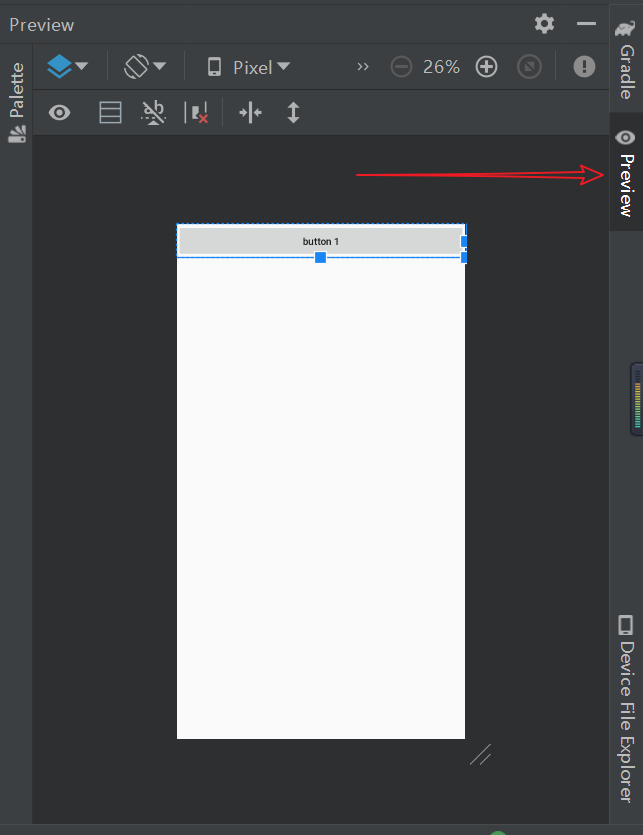Show warnings and errors icon

(584, 67)
